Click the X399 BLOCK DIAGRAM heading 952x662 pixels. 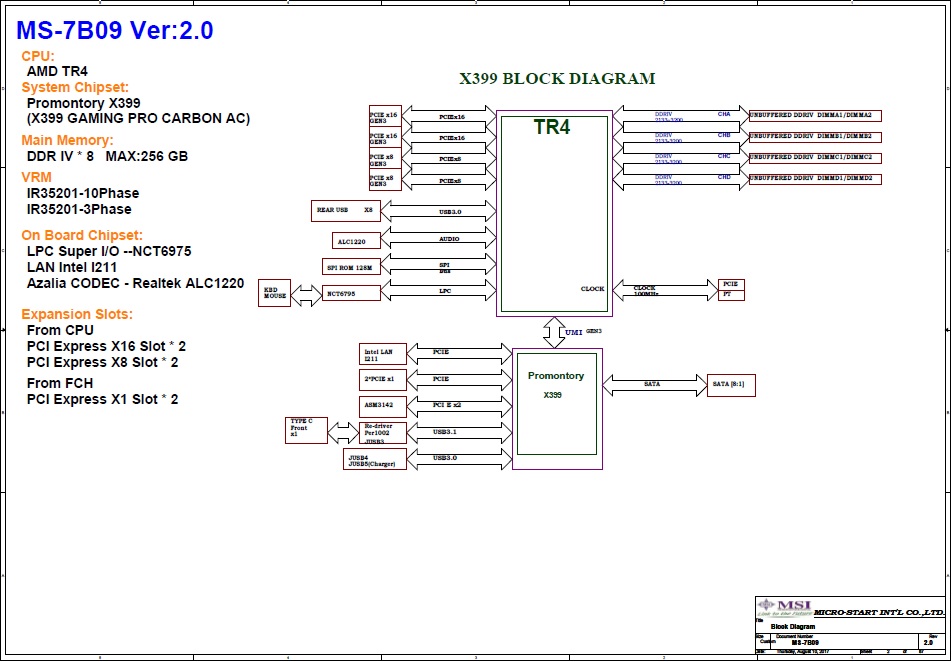(557, 79)
